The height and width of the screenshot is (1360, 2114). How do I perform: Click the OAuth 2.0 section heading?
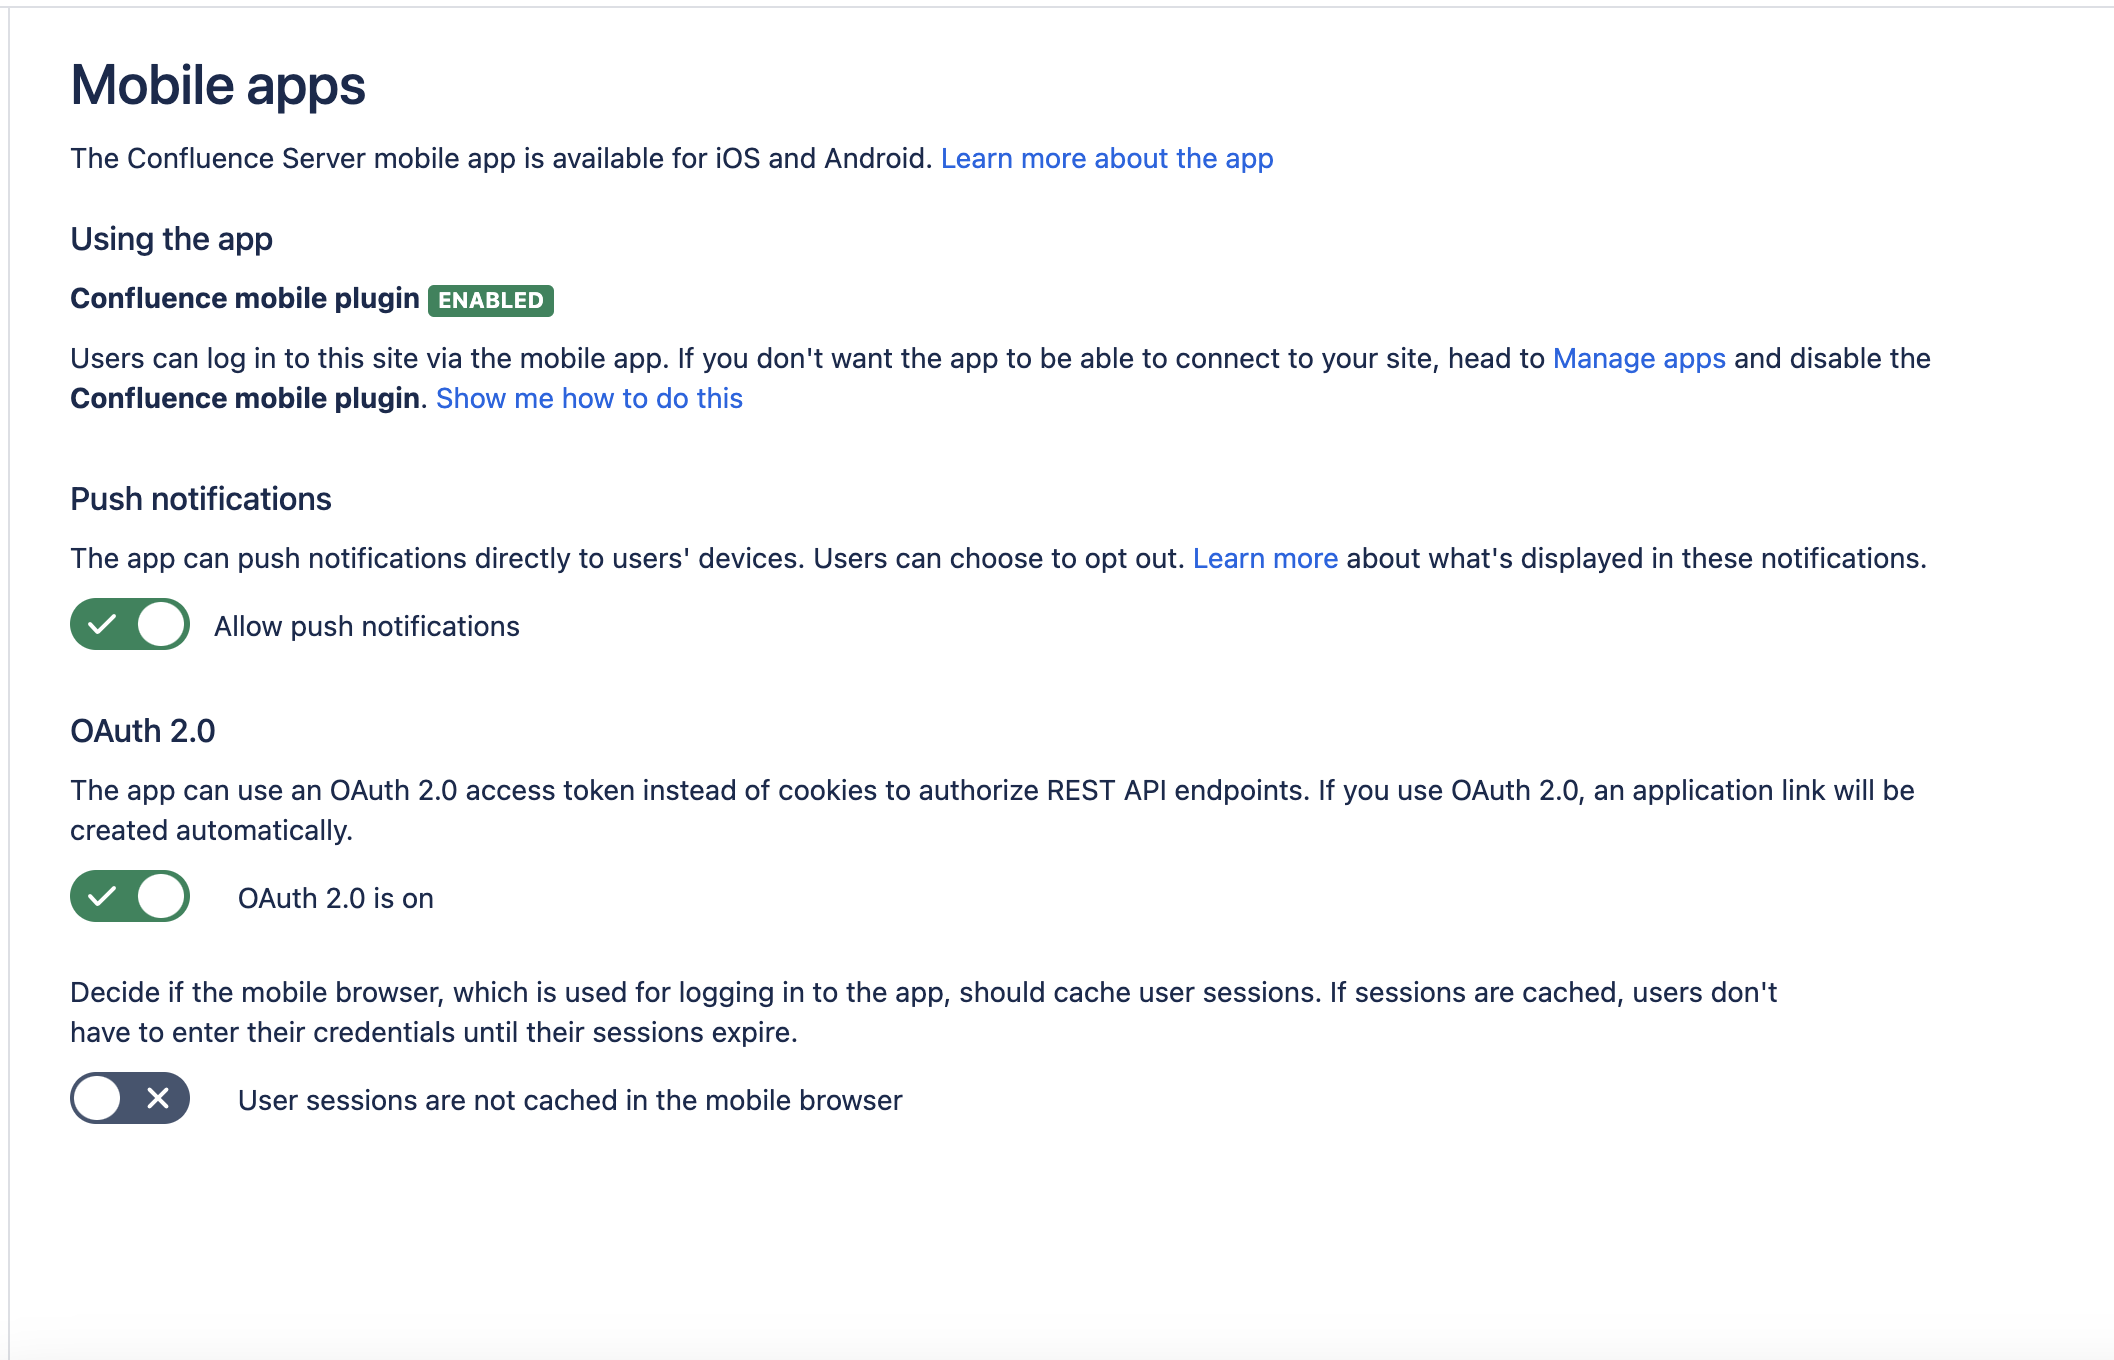point(142,731)
